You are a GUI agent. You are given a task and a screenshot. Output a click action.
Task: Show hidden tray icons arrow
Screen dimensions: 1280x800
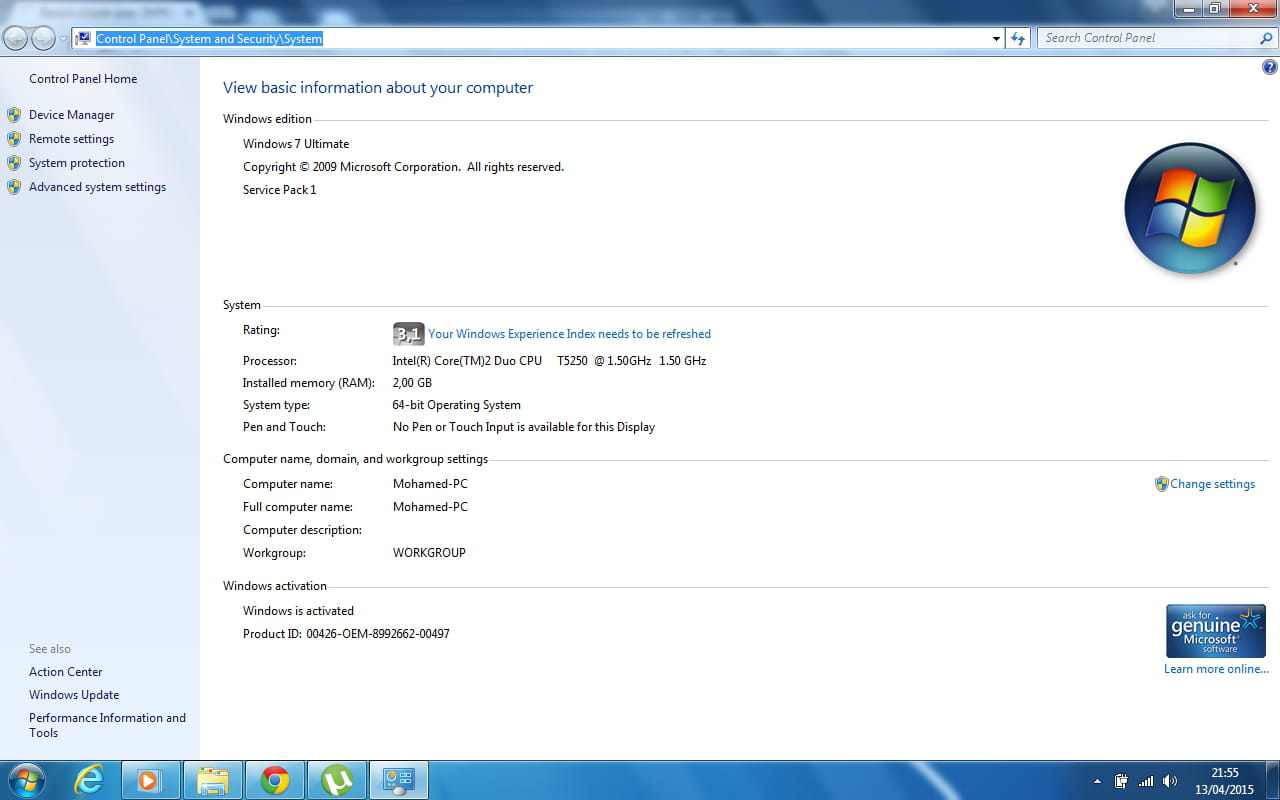click(x=1097, y=781)
